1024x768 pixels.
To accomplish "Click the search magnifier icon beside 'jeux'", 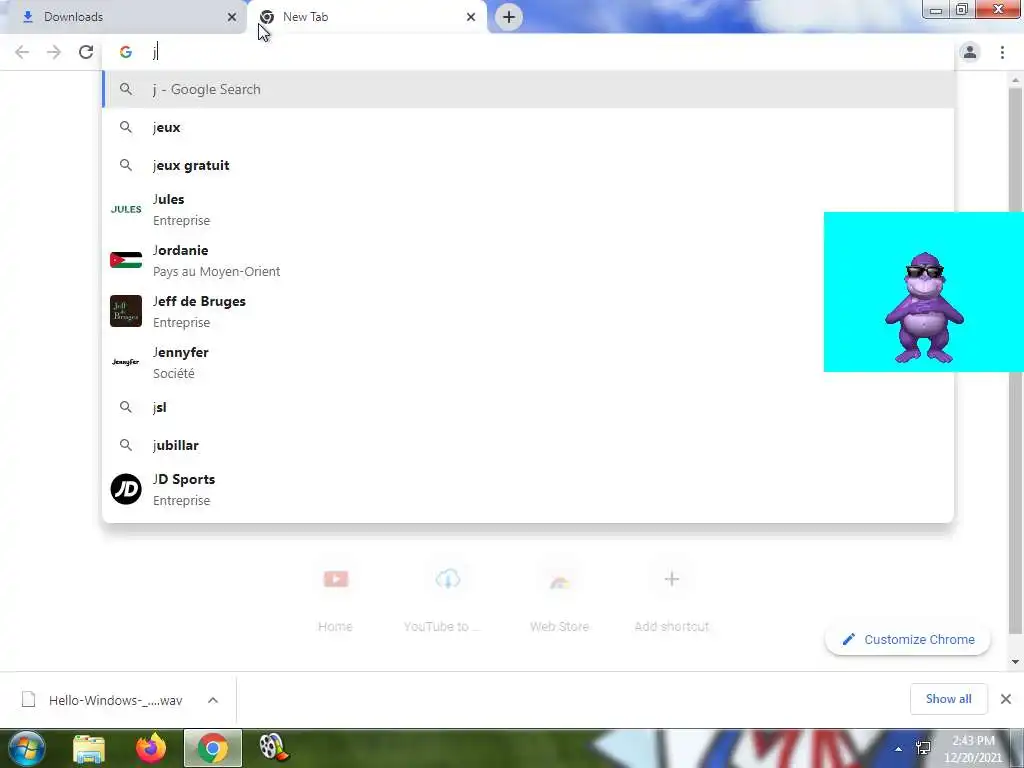I will [126, 127].
